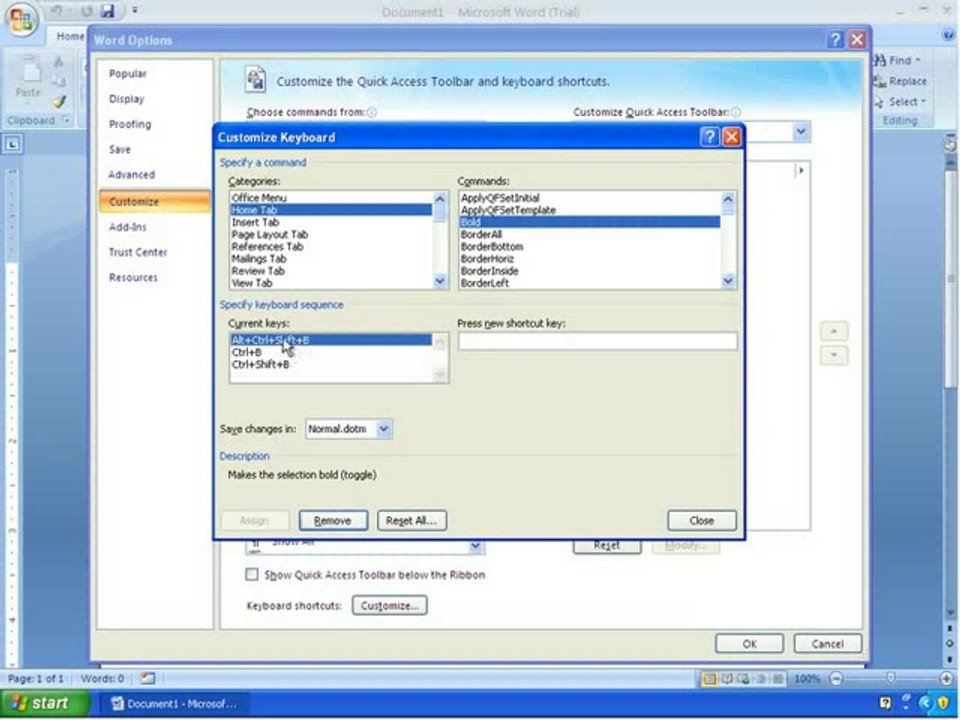Click the Save icon in Quick Access Toolbar
The image size is (960, 720).
click(108, 11)
